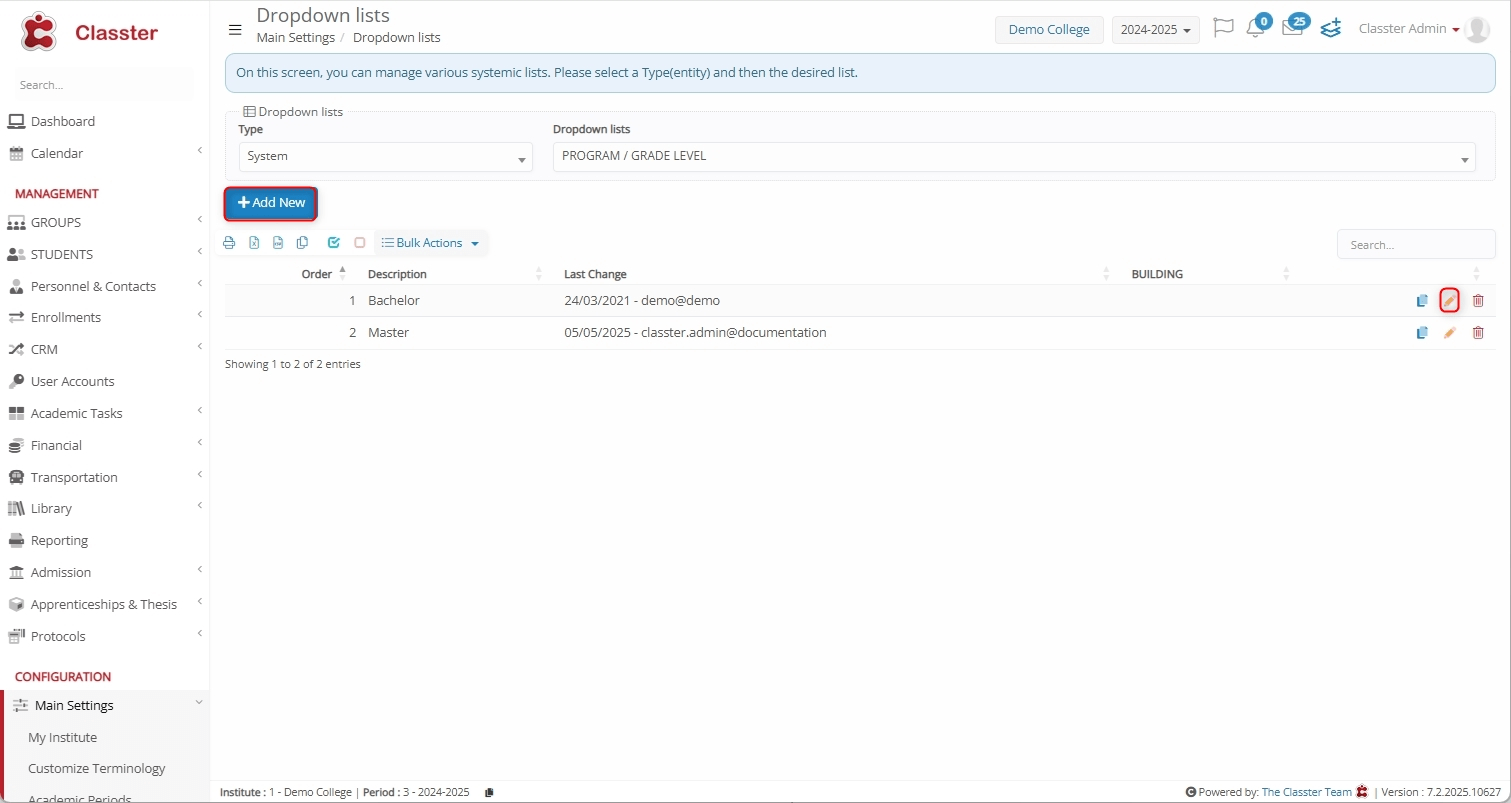Click the flag icon in header
1511x803 pixels.
pyautogui.click(x=1222, y=28)
